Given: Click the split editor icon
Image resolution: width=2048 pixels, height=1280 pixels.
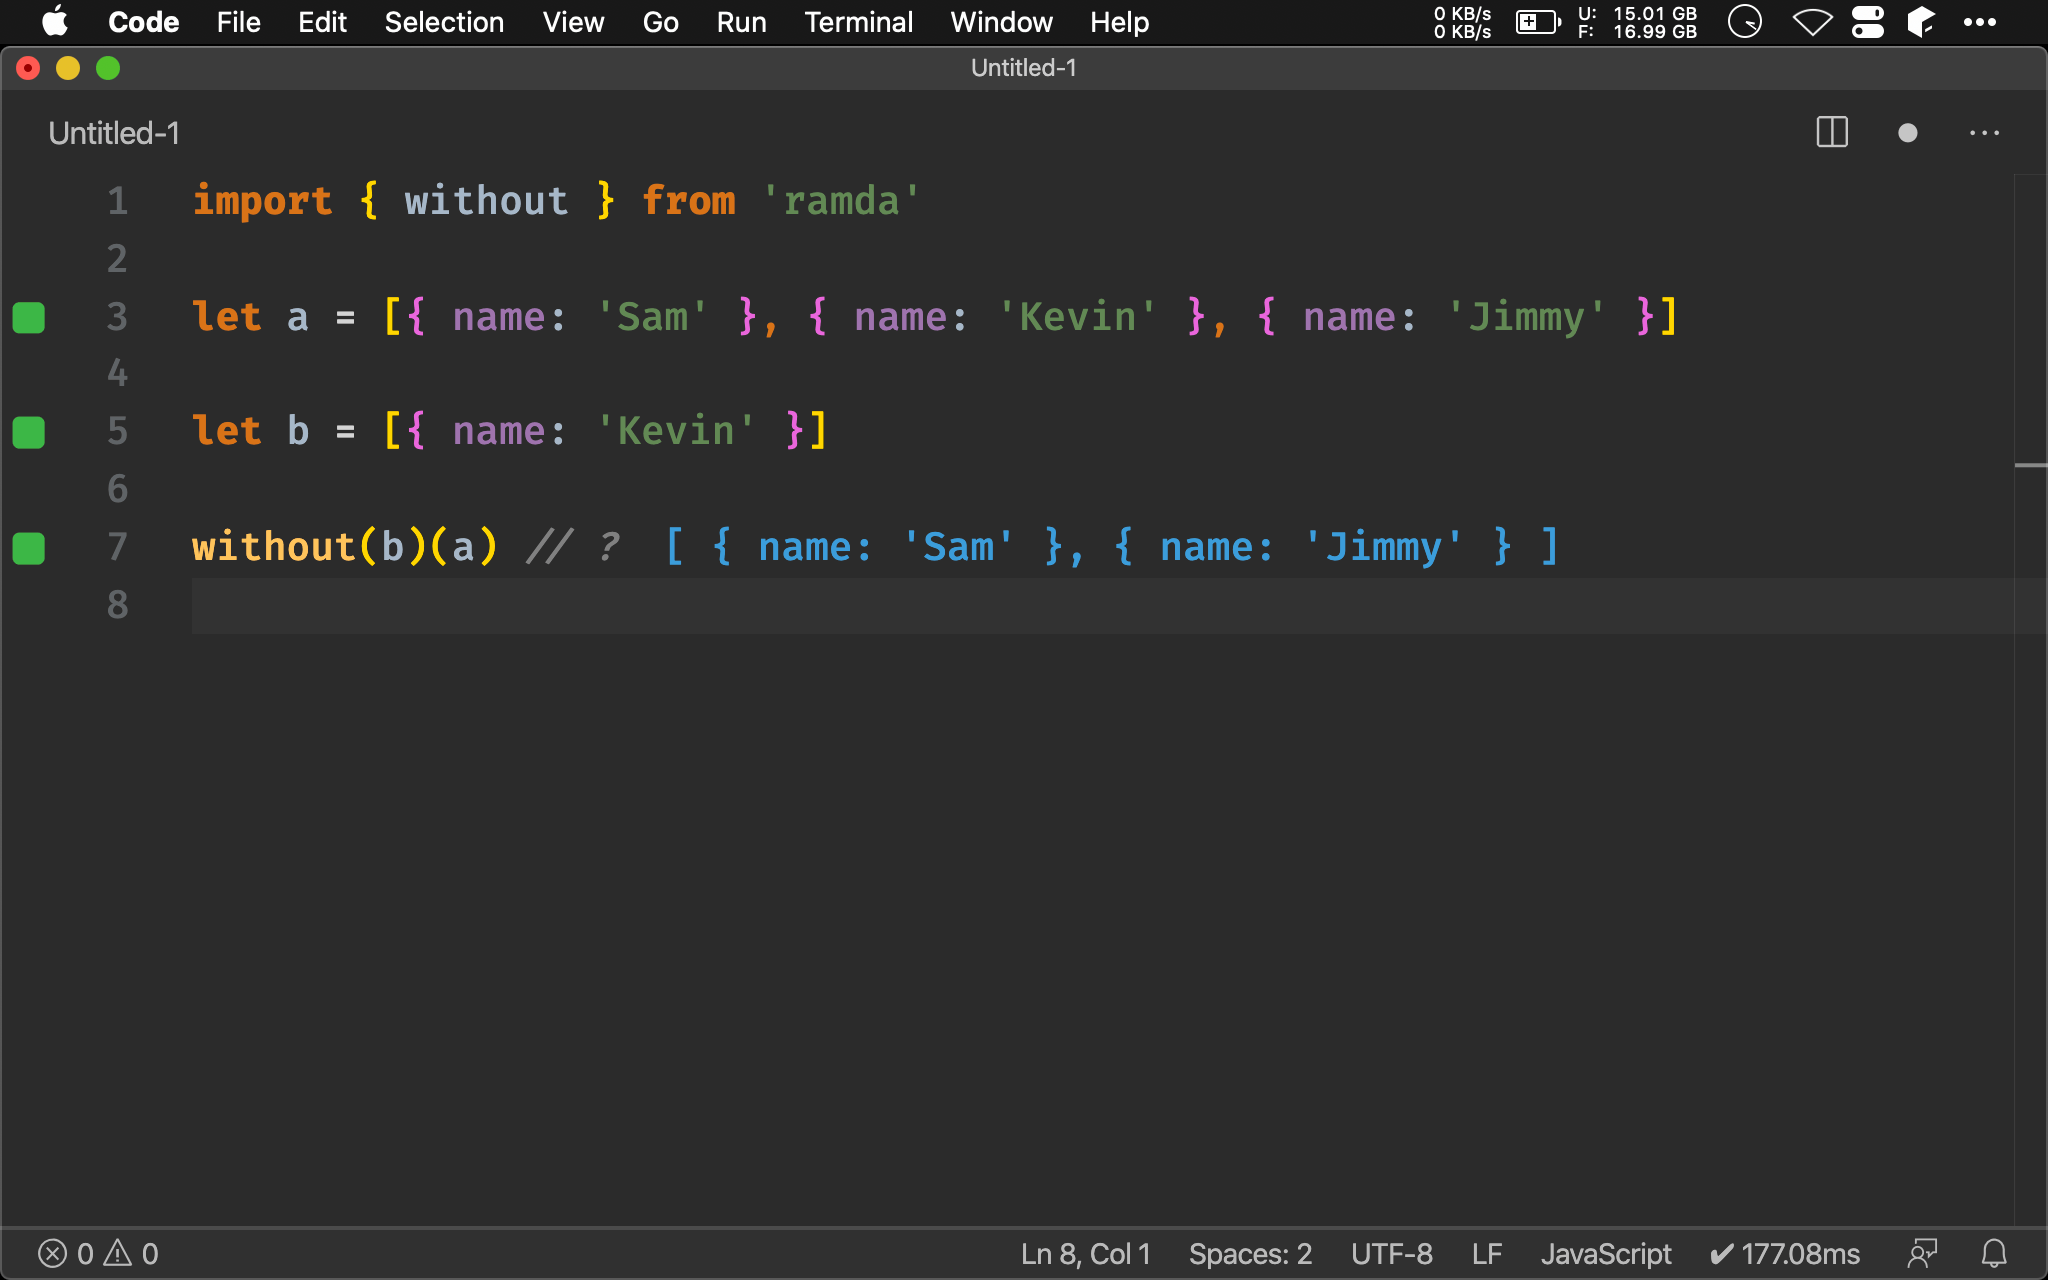Looking at the screenshot, I should (1831, 133).
